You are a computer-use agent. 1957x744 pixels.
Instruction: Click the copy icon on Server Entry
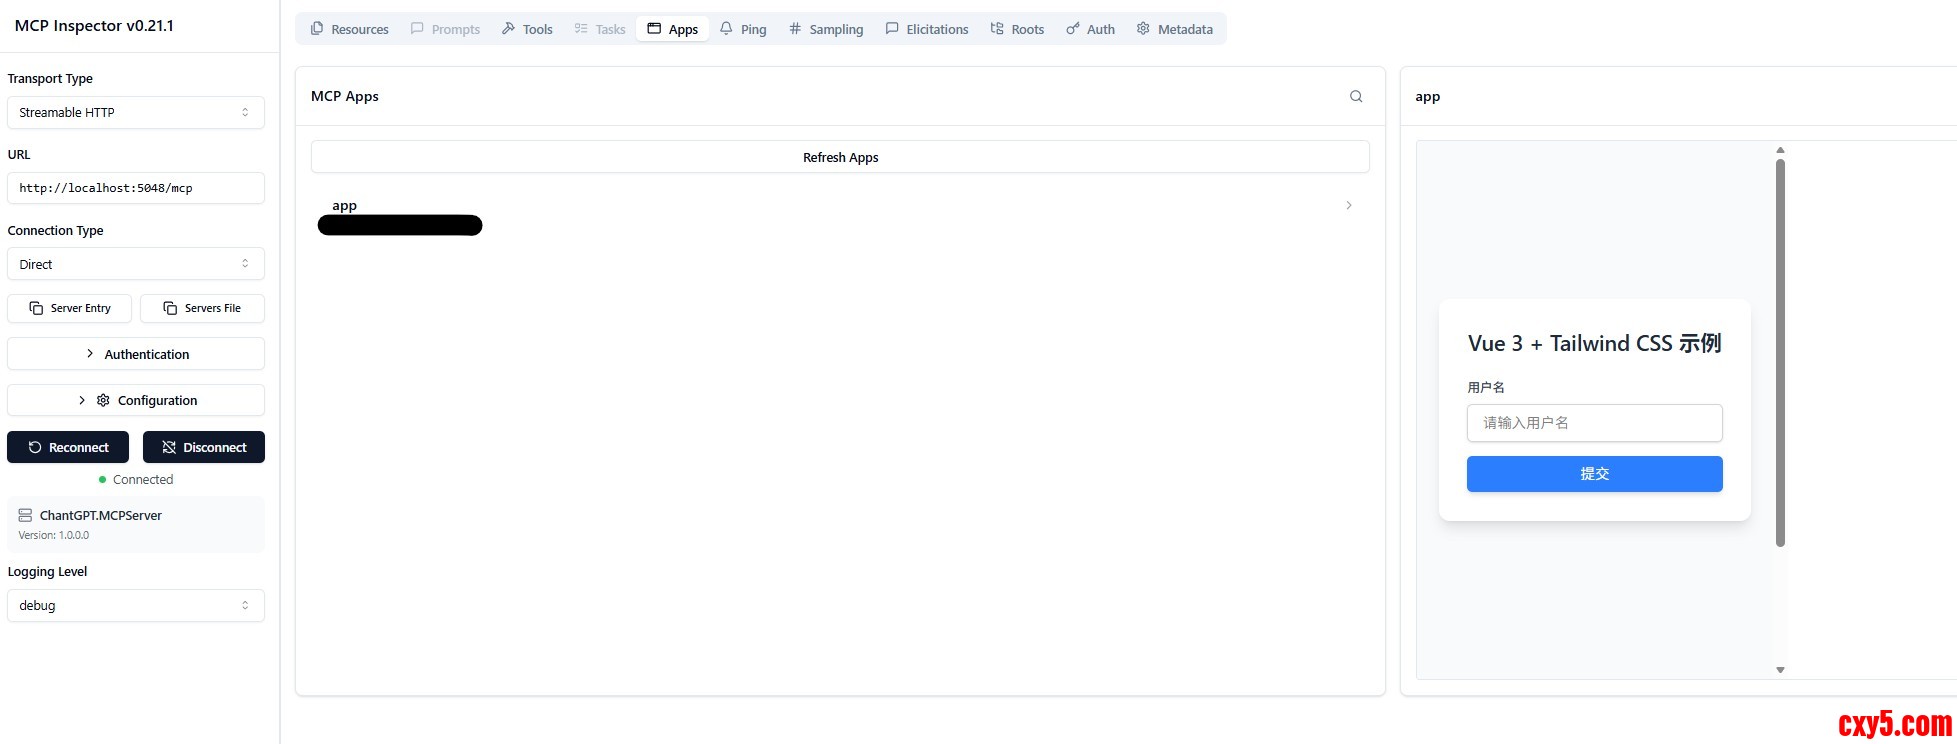[36, 308]
